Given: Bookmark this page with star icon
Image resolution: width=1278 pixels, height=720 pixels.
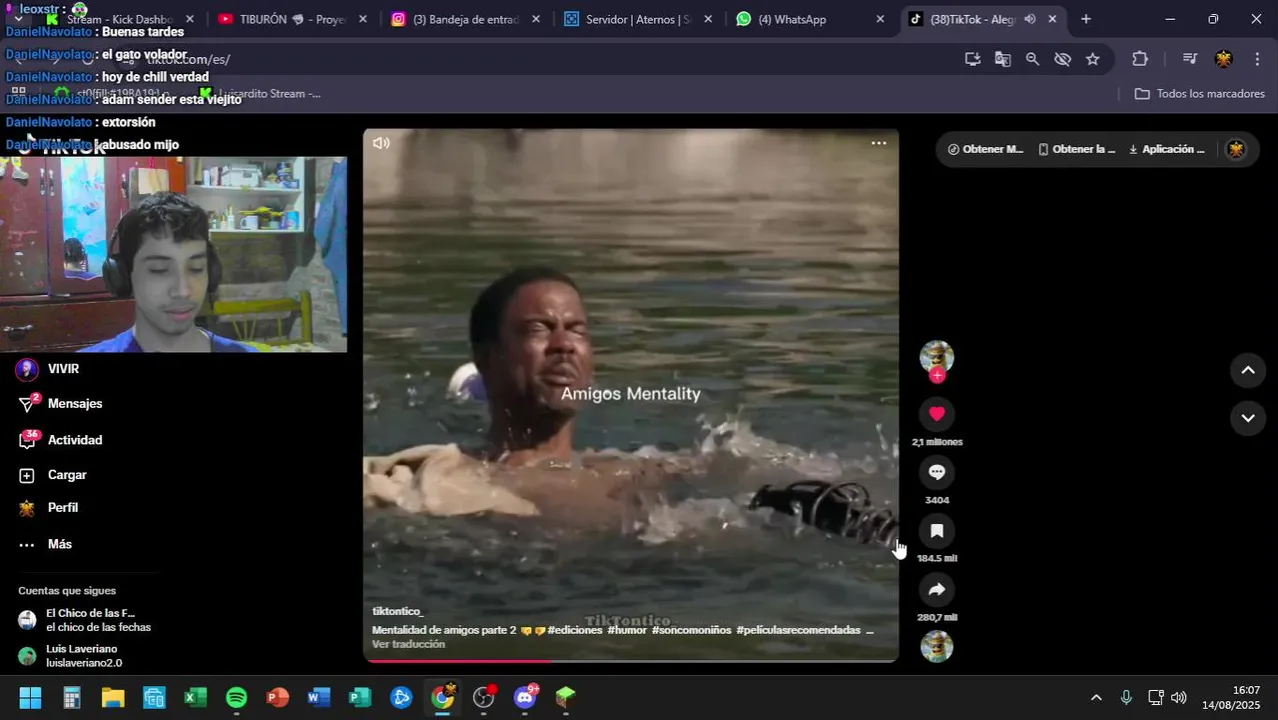Looking at the screenshot, I should pyautogui.click(x=1093, y=59).
